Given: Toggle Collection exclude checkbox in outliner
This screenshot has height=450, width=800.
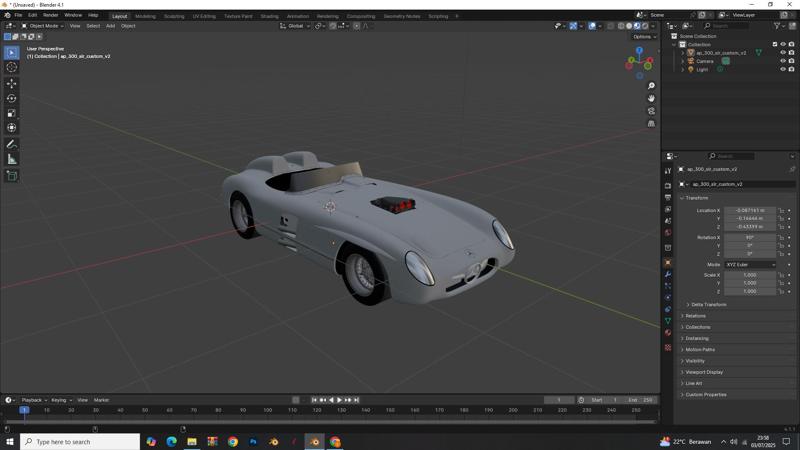Looking at the screenshot, I should tap(774, 44).
